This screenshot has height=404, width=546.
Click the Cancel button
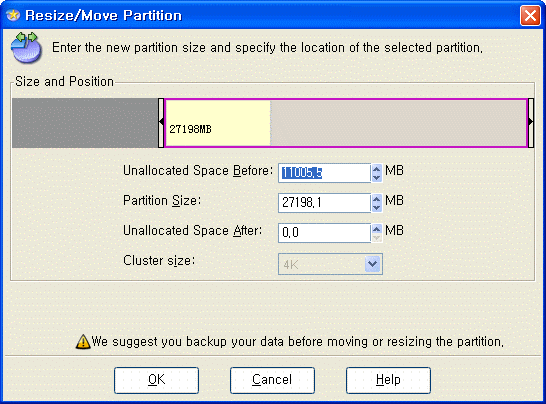point(272,380)
